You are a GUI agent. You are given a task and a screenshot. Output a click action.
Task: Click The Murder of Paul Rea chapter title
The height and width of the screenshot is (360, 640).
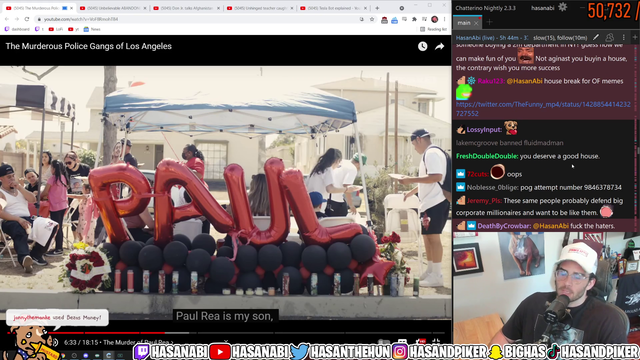pyautogui.click(x=138, y=342)
